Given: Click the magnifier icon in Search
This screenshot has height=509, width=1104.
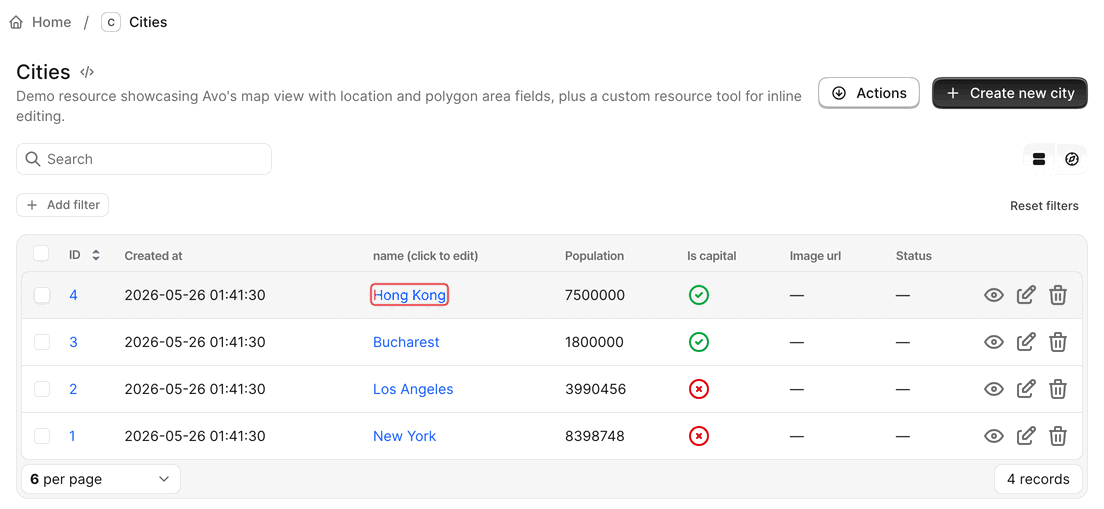Looking at the screenshot, I should [x=32, y=159].
